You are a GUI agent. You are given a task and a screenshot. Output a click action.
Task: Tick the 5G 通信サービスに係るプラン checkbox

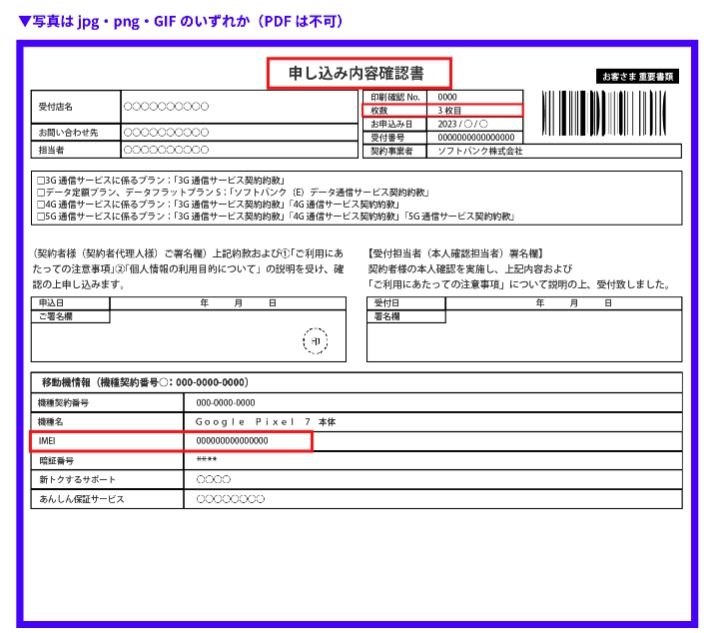41,216
